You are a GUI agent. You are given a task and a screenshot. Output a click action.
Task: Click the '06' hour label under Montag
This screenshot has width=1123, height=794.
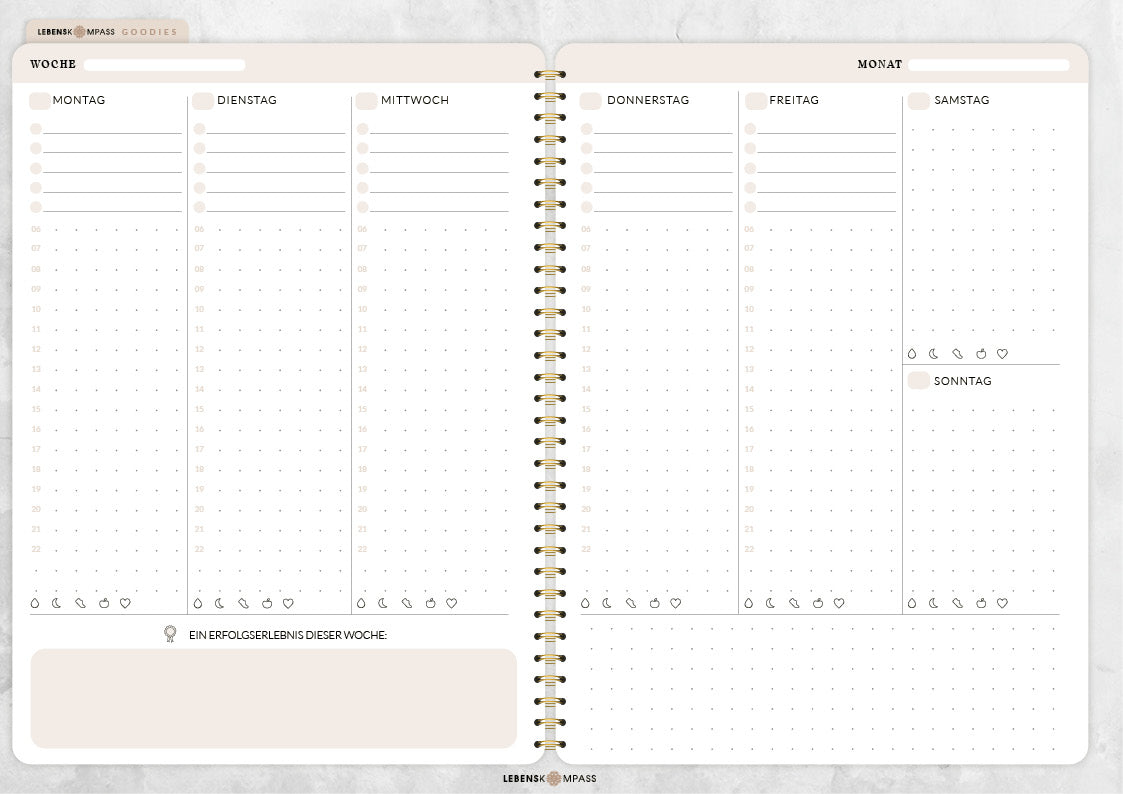tap(36, 229)
